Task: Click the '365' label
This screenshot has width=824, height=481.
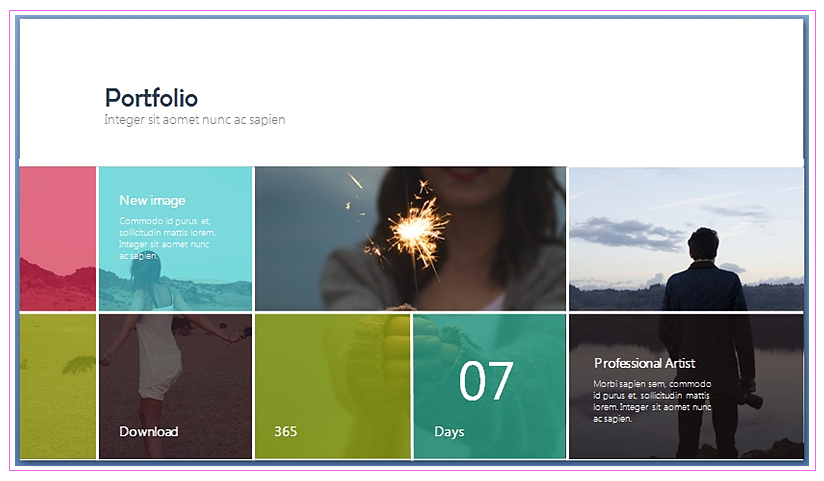Action: pyautogui.click(x=285, y=432)
